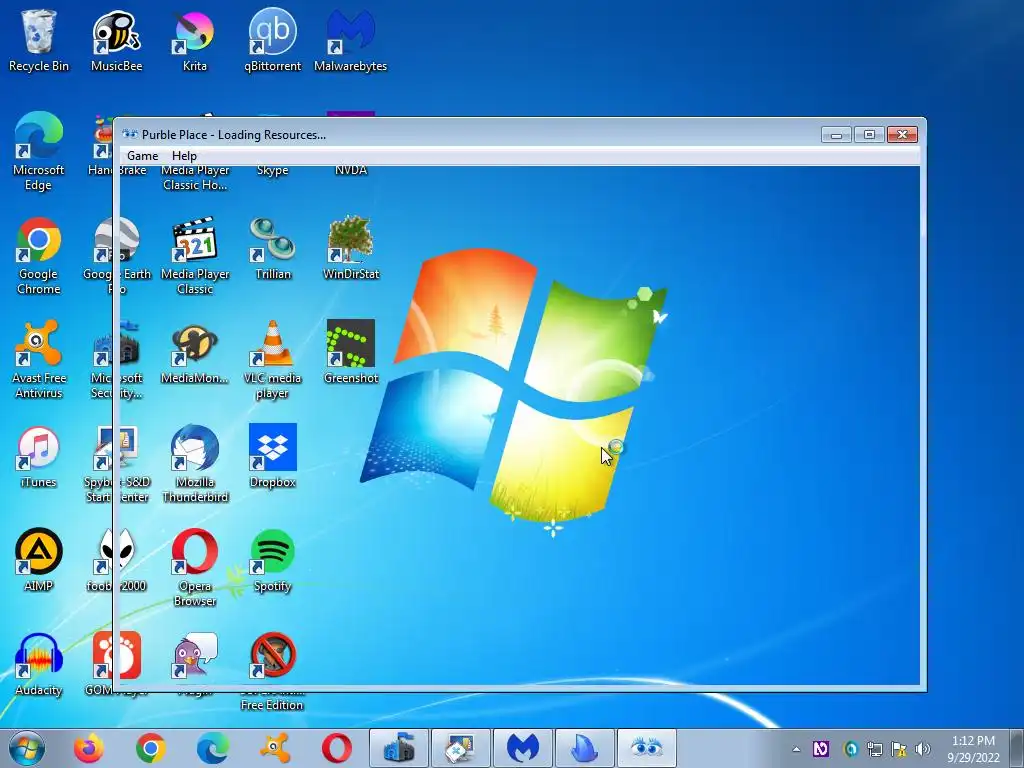Minimize the Purble Place window
Image resolution: width=1024 pixels, height=768 pixels.
point(836,135)
